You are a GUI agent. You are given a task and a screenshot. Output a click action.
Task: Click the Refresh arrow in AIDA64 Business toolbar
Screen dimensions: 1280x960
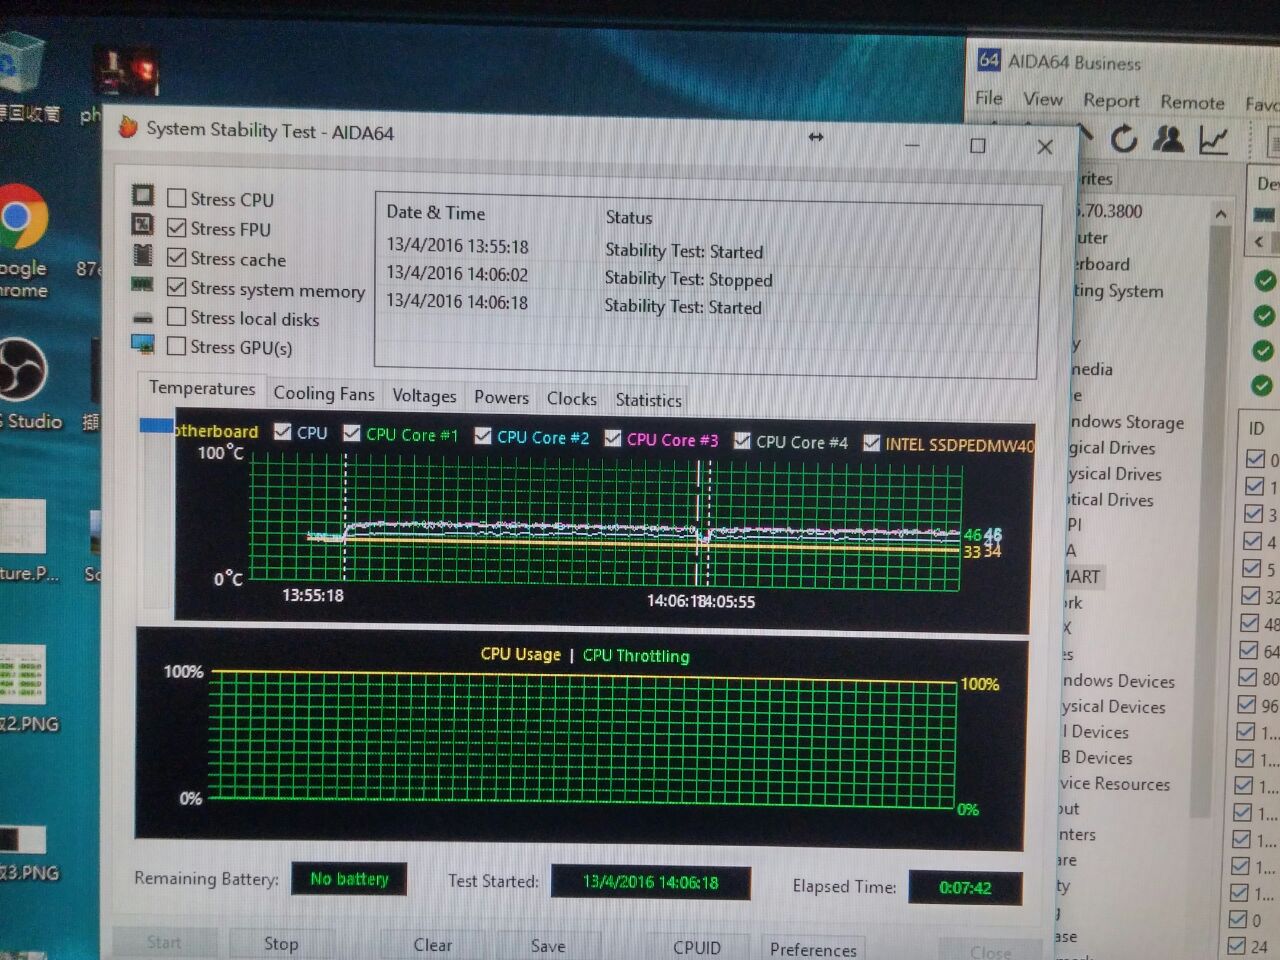coord(1124,139)
